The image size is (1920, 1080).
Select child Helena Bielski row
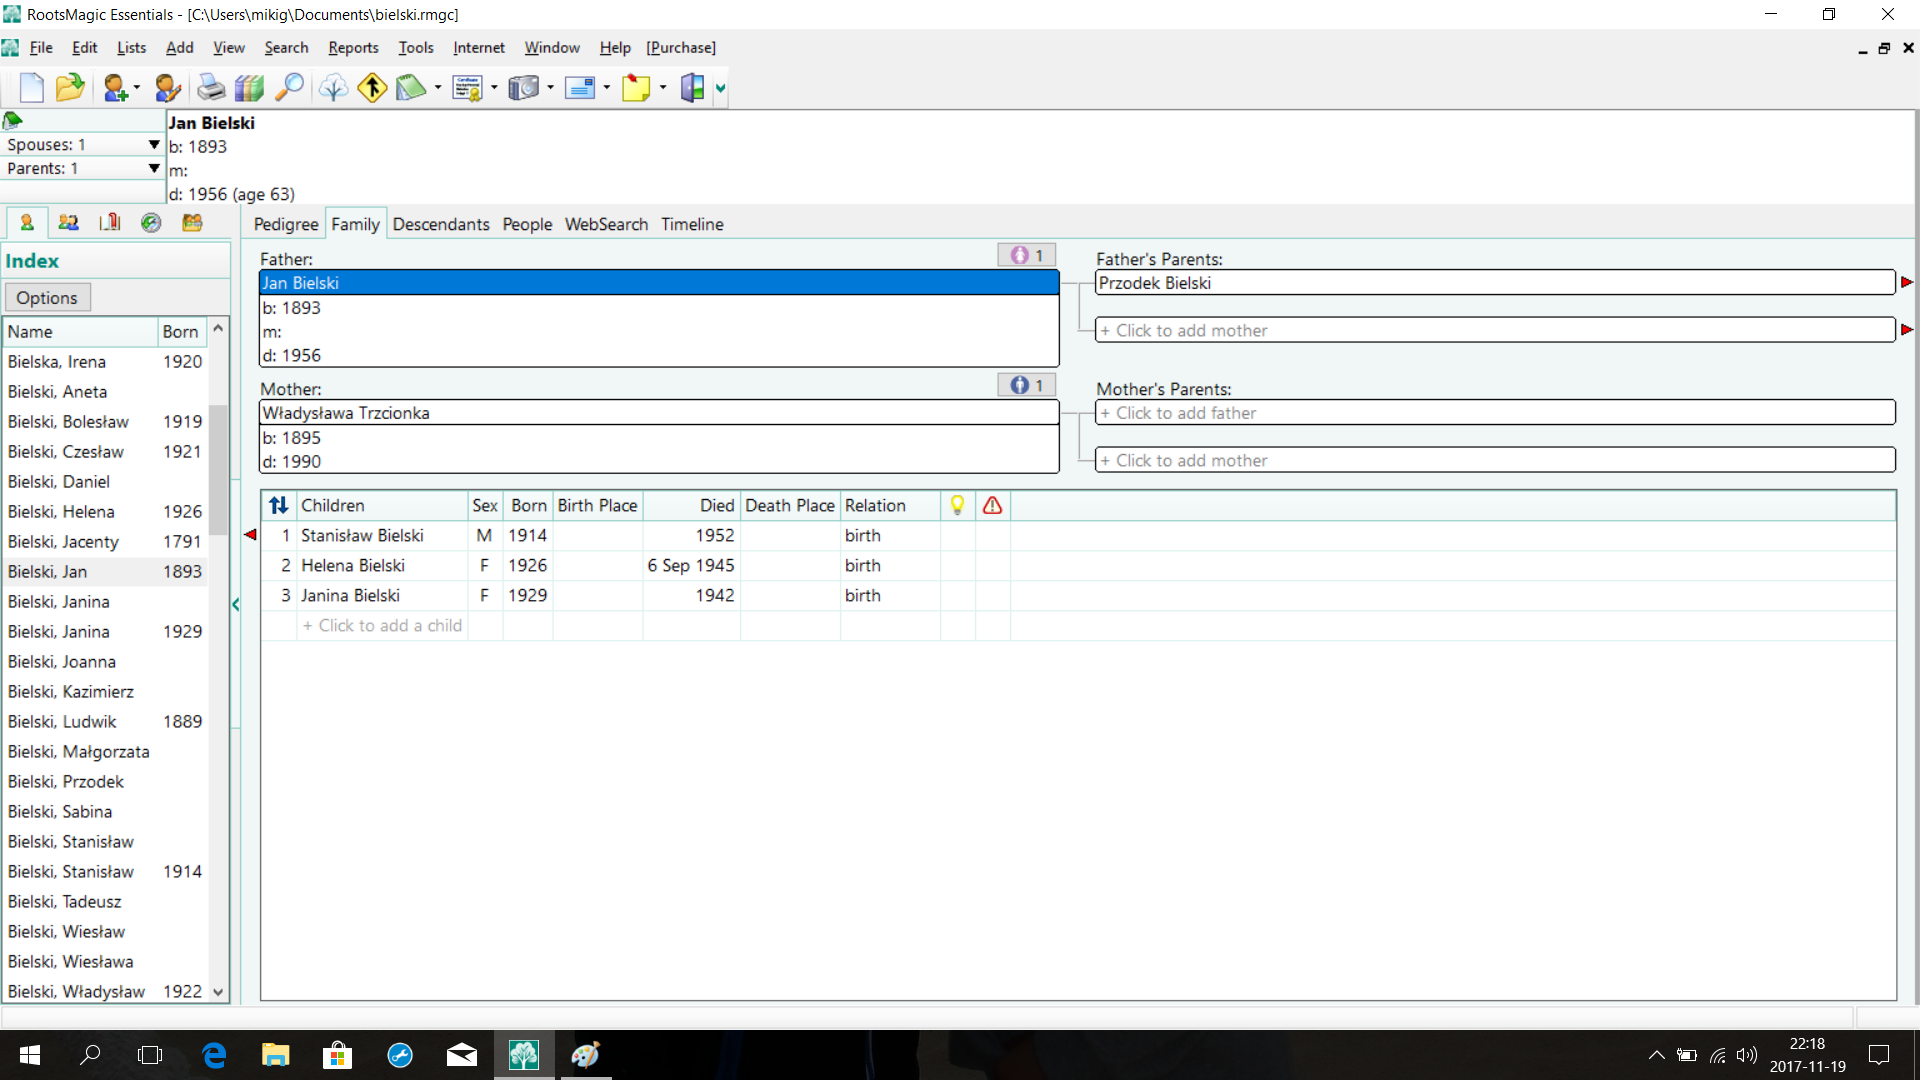[1078, 565]
